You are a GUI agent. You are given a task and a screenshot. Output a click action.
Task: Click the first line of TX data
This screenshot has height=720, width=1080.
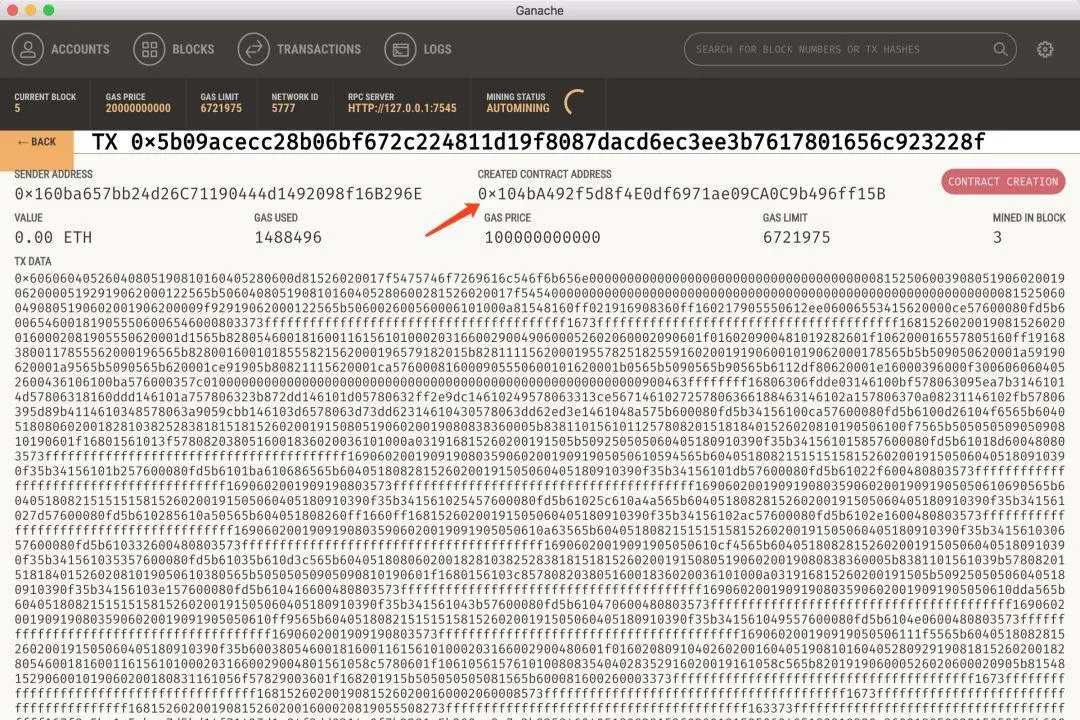click(539, 278)
